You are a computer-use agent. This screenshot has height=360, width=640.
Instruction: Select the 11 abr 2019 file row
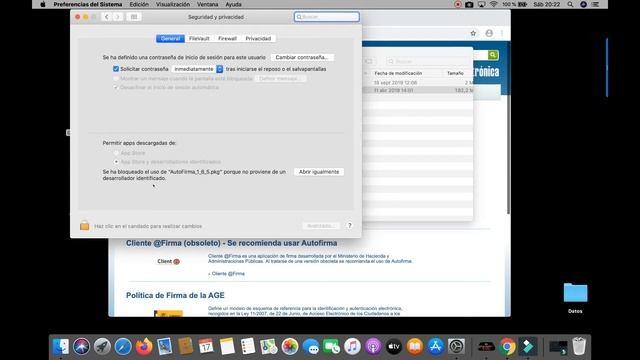tap(418, 90)
